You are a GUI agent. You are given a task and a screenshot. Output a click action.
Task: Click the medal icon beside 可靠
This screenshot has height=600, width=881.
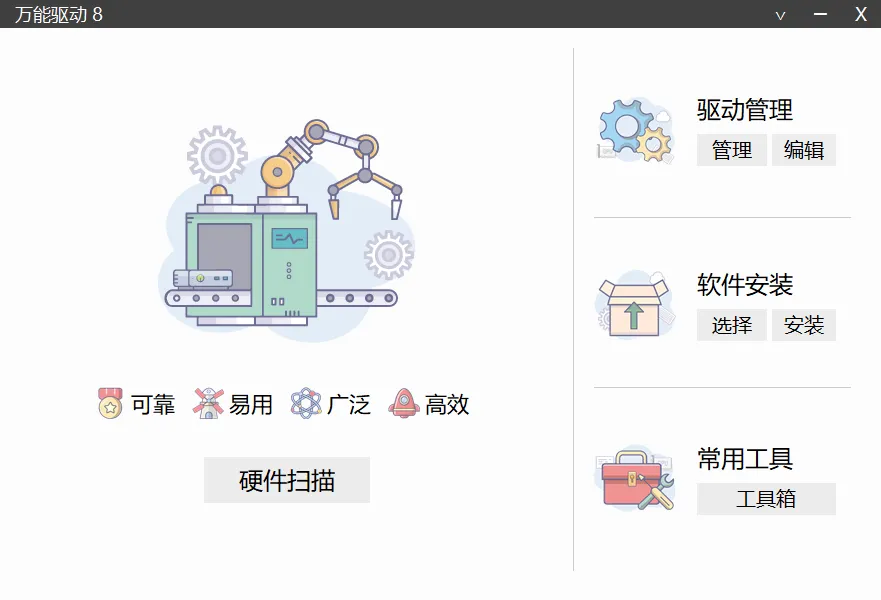(110, 403)
